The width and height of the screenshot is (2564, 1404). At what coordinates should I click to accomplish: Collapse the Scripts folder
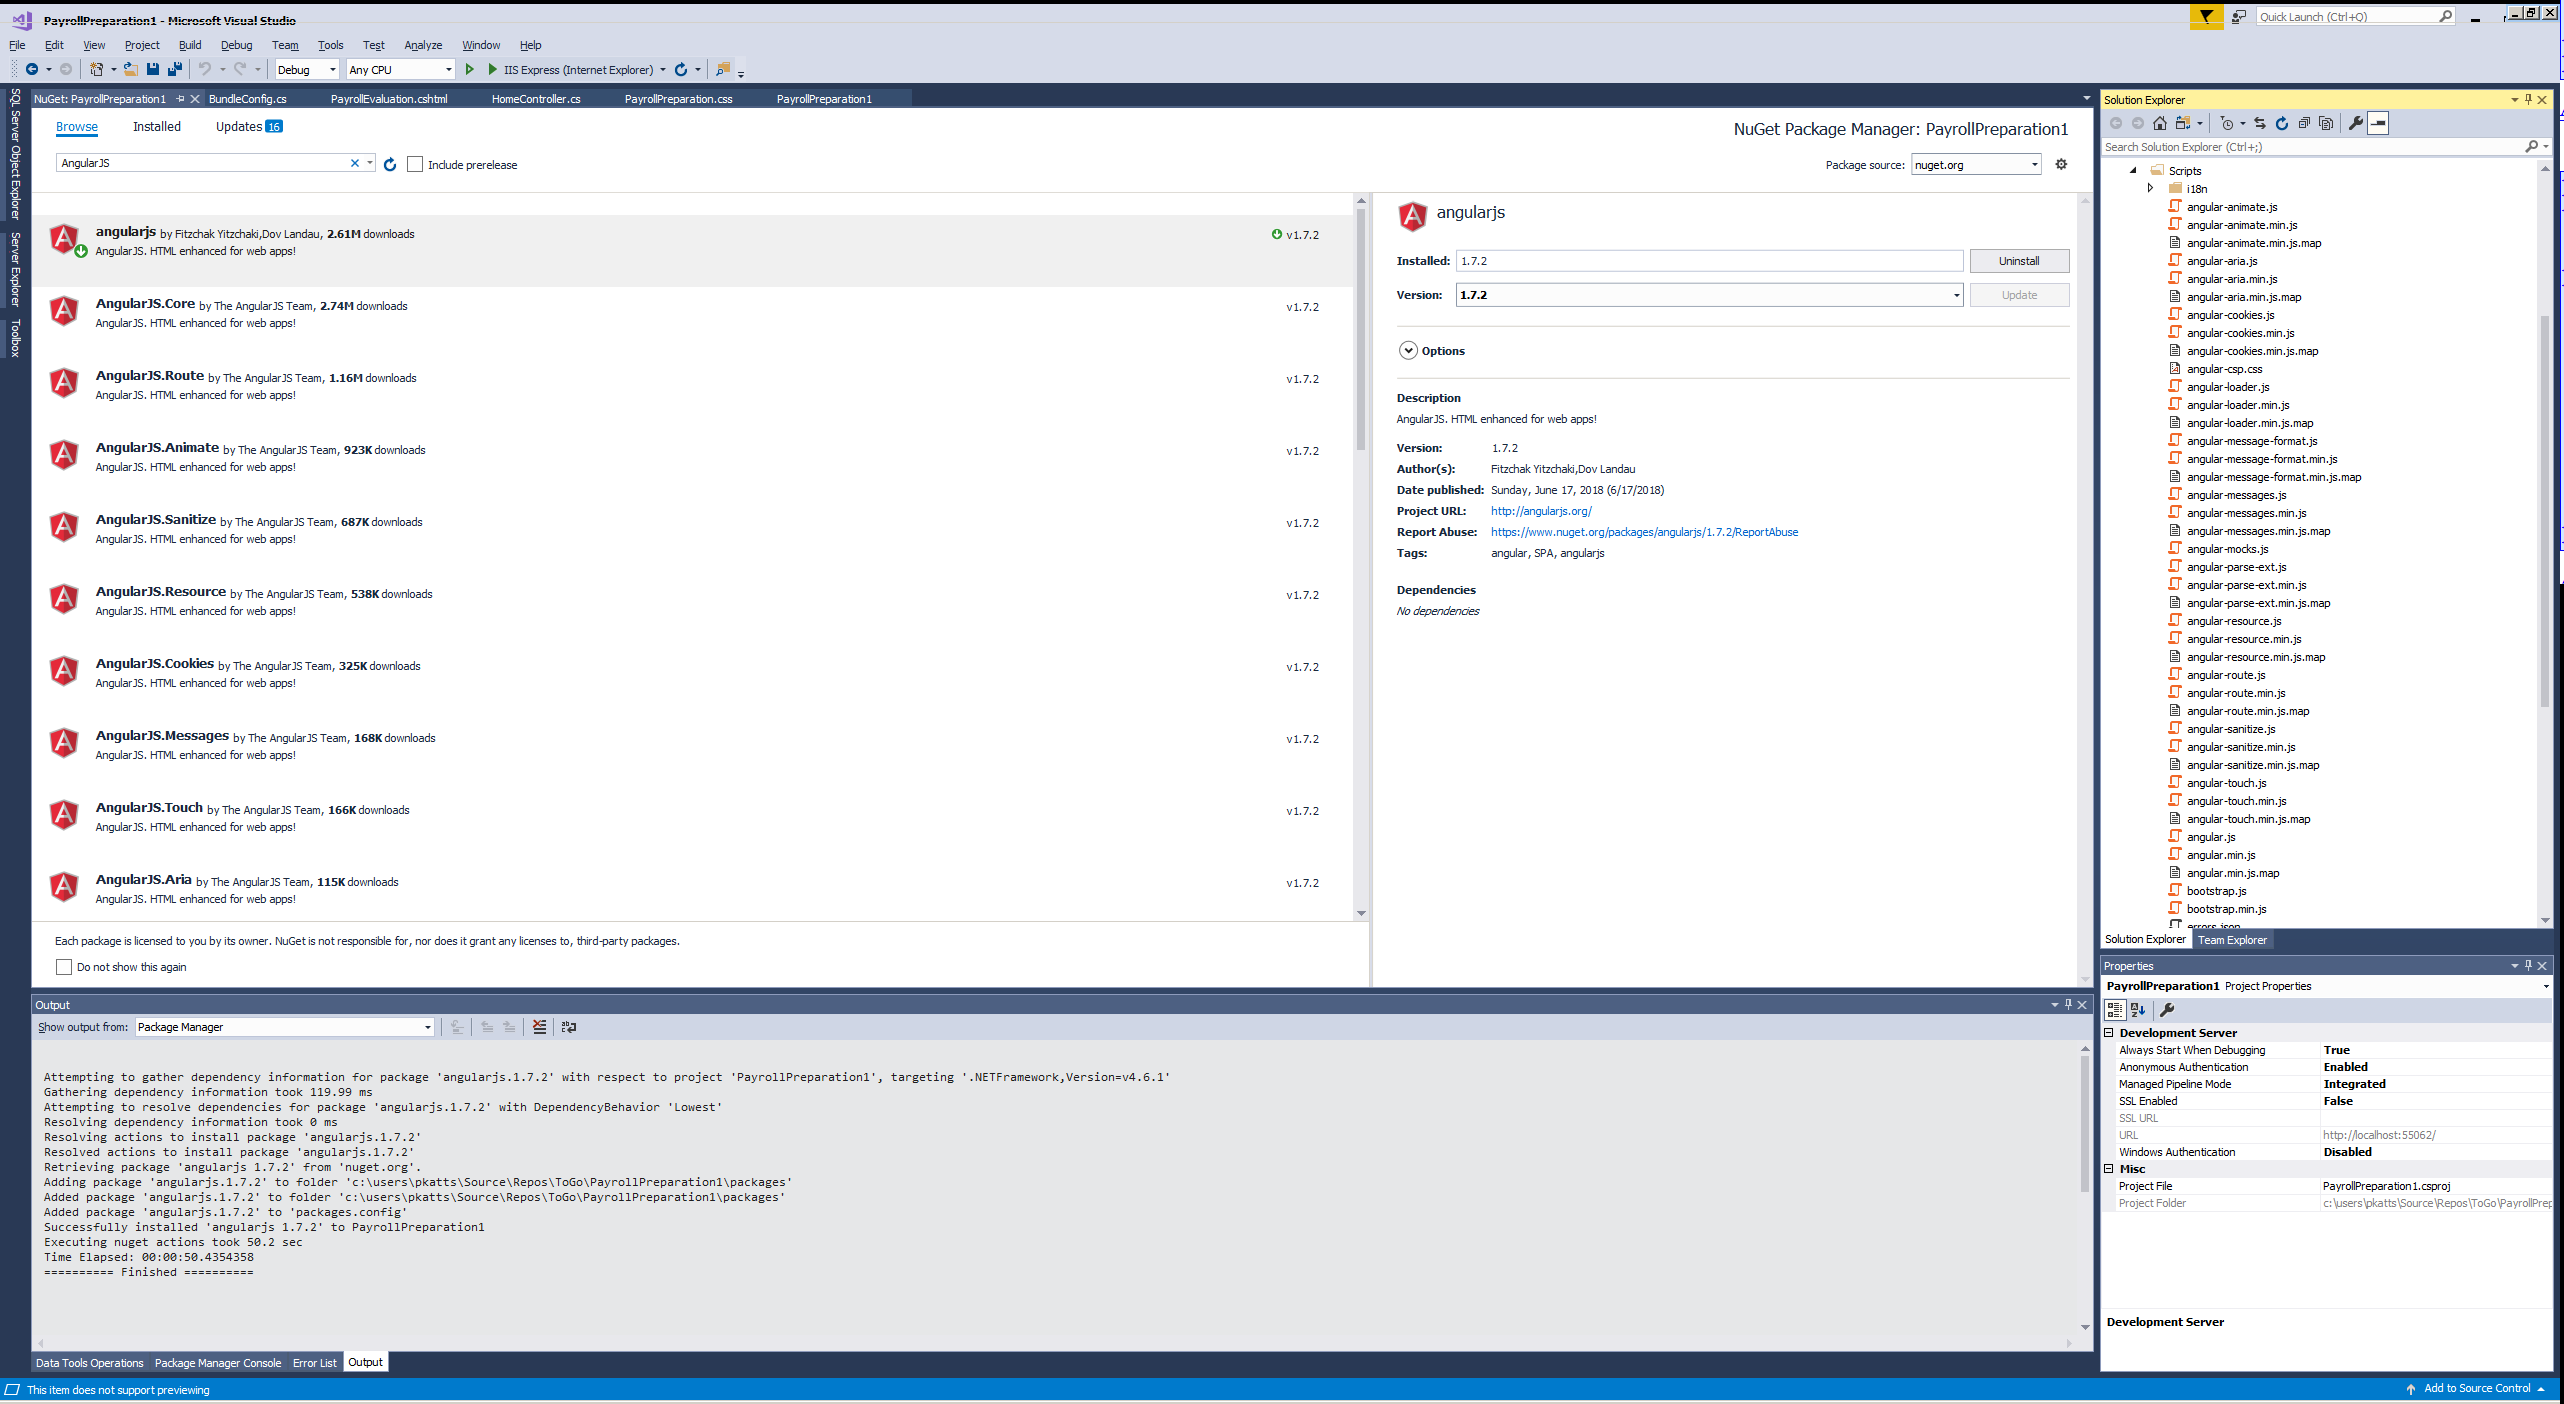point(2133,170)
